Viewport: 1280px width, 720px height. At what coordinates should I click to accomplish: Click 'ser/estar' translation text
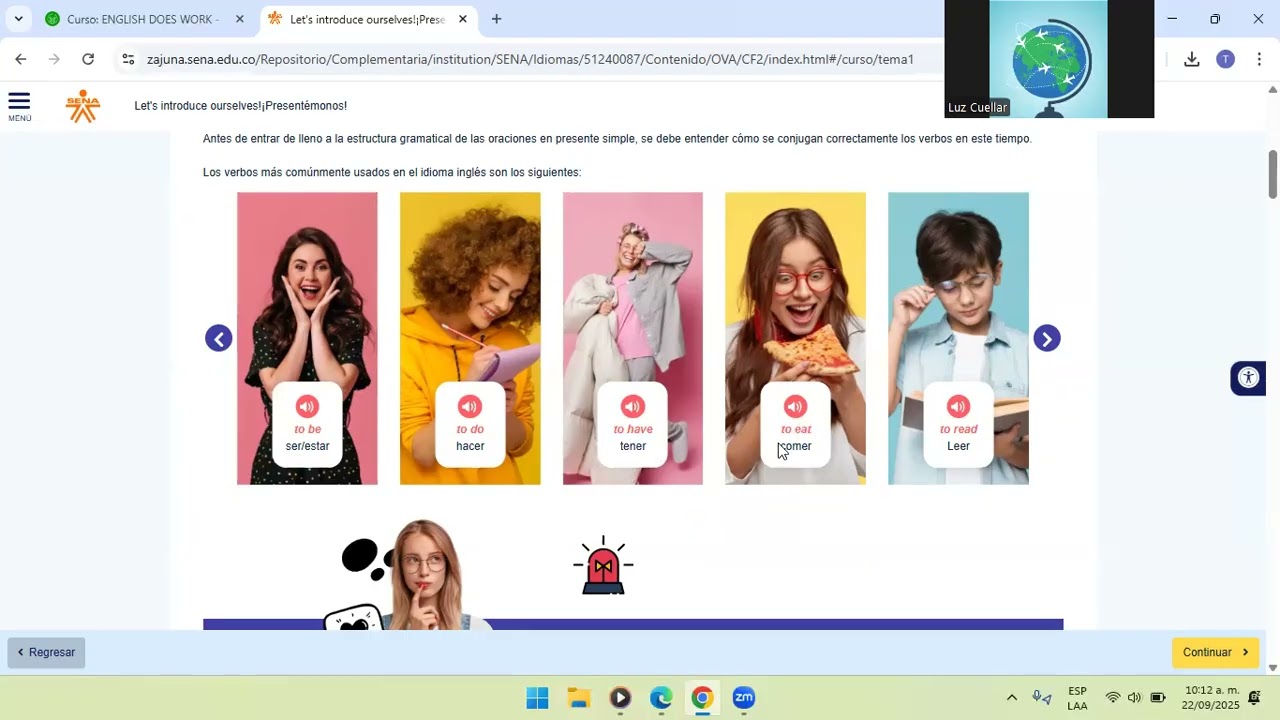(x=307, y=446)
